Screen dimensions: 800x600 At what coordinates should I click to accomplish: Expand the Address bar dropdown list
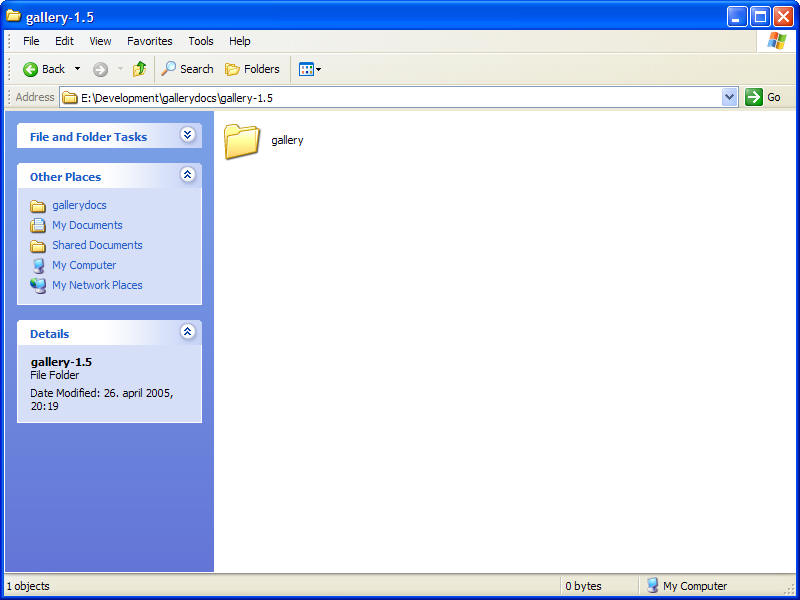pos(730,97)
